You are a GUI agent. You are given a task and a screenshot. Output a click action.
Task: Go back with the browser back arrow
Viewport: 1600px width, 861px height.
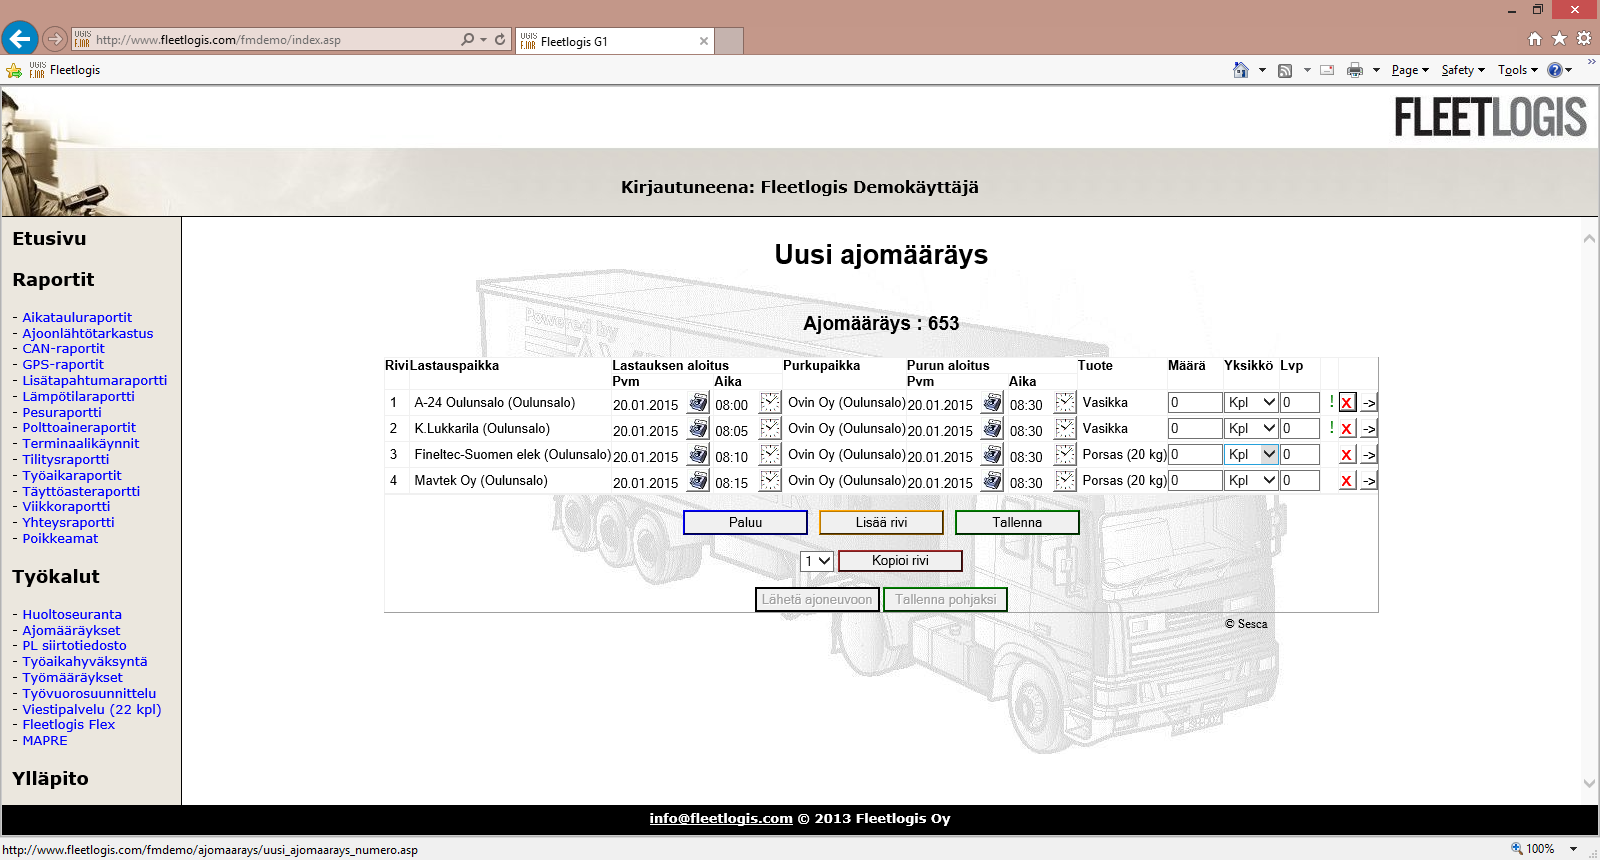20,39
